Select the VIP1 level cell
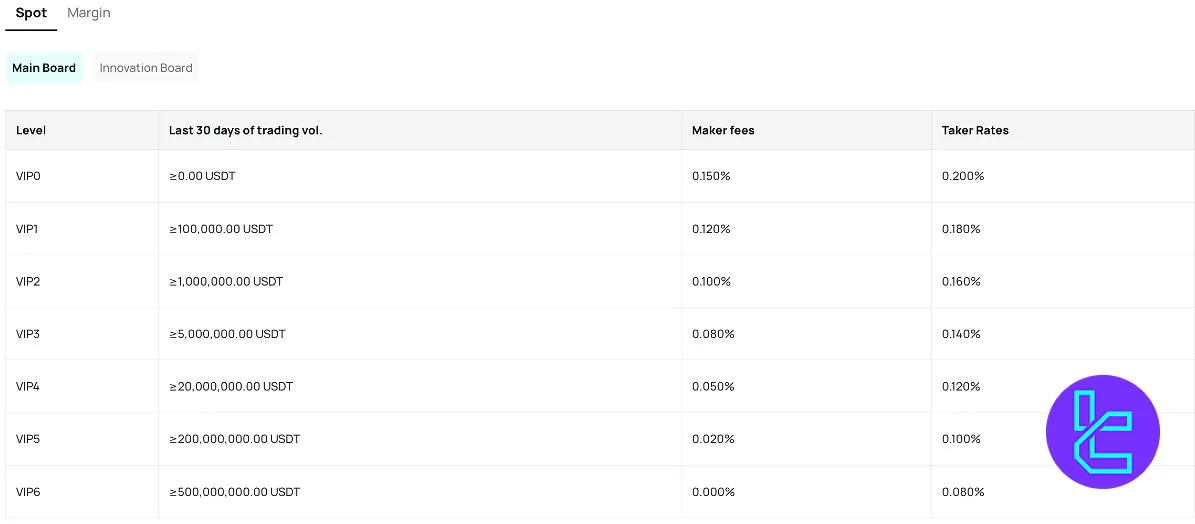The height and width of the screenshot is (524, 1195). pos(82,228)
